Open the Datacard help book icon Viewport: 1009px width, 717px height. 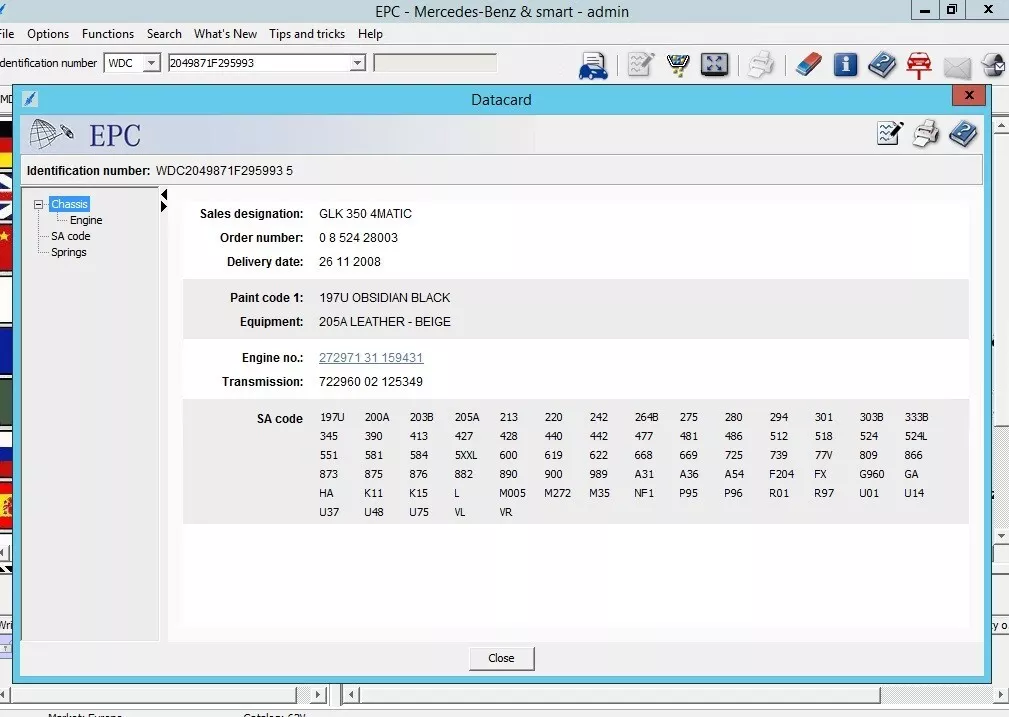[x=963, y=133]
